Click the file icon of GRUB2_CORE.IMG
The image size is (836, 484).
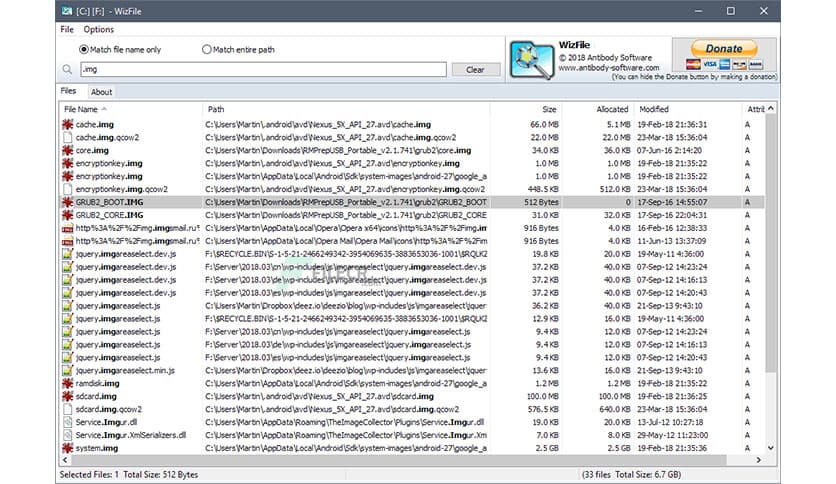67,215
